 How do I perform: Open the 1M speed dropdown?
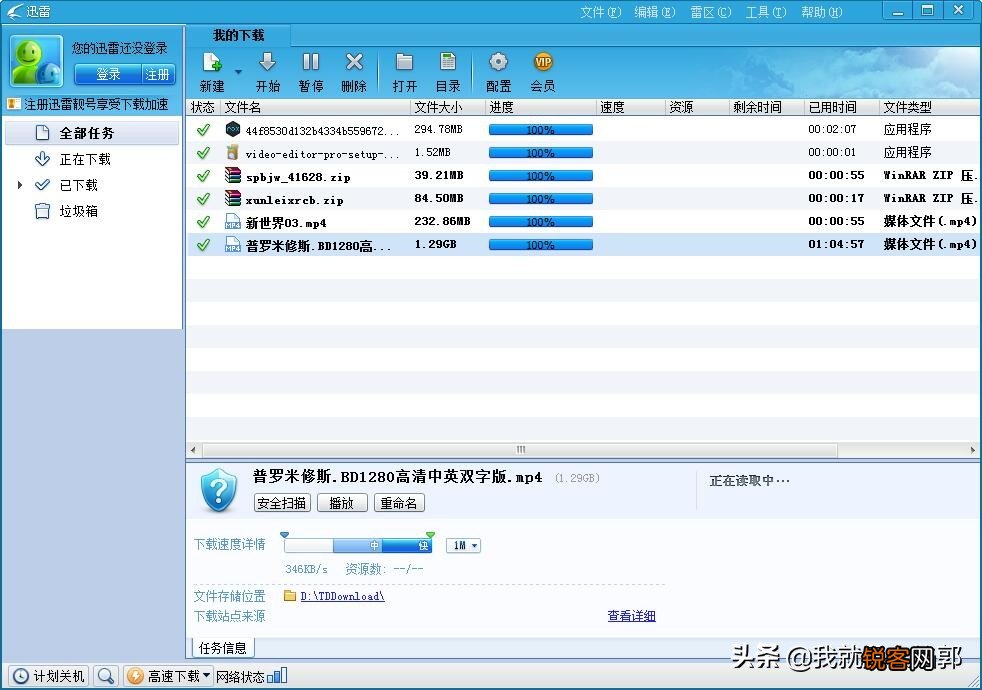click(463, 545)
